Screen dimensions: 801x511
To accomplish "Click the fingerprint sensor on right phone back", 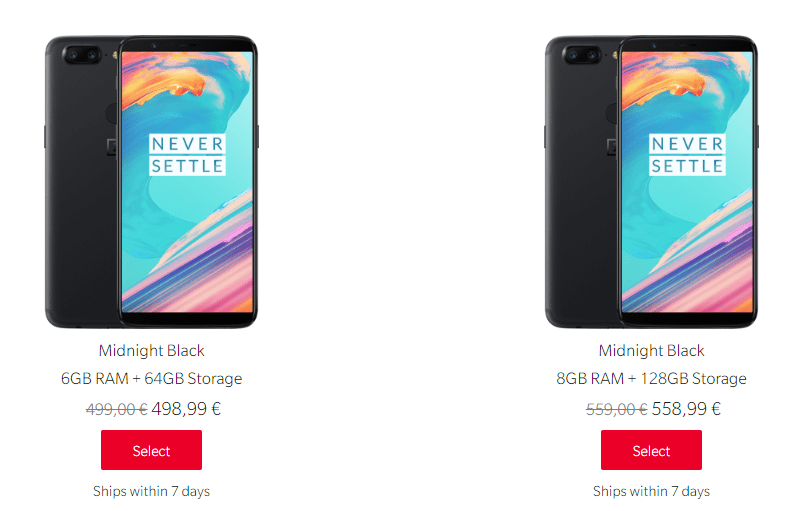I will coord(612,113).
